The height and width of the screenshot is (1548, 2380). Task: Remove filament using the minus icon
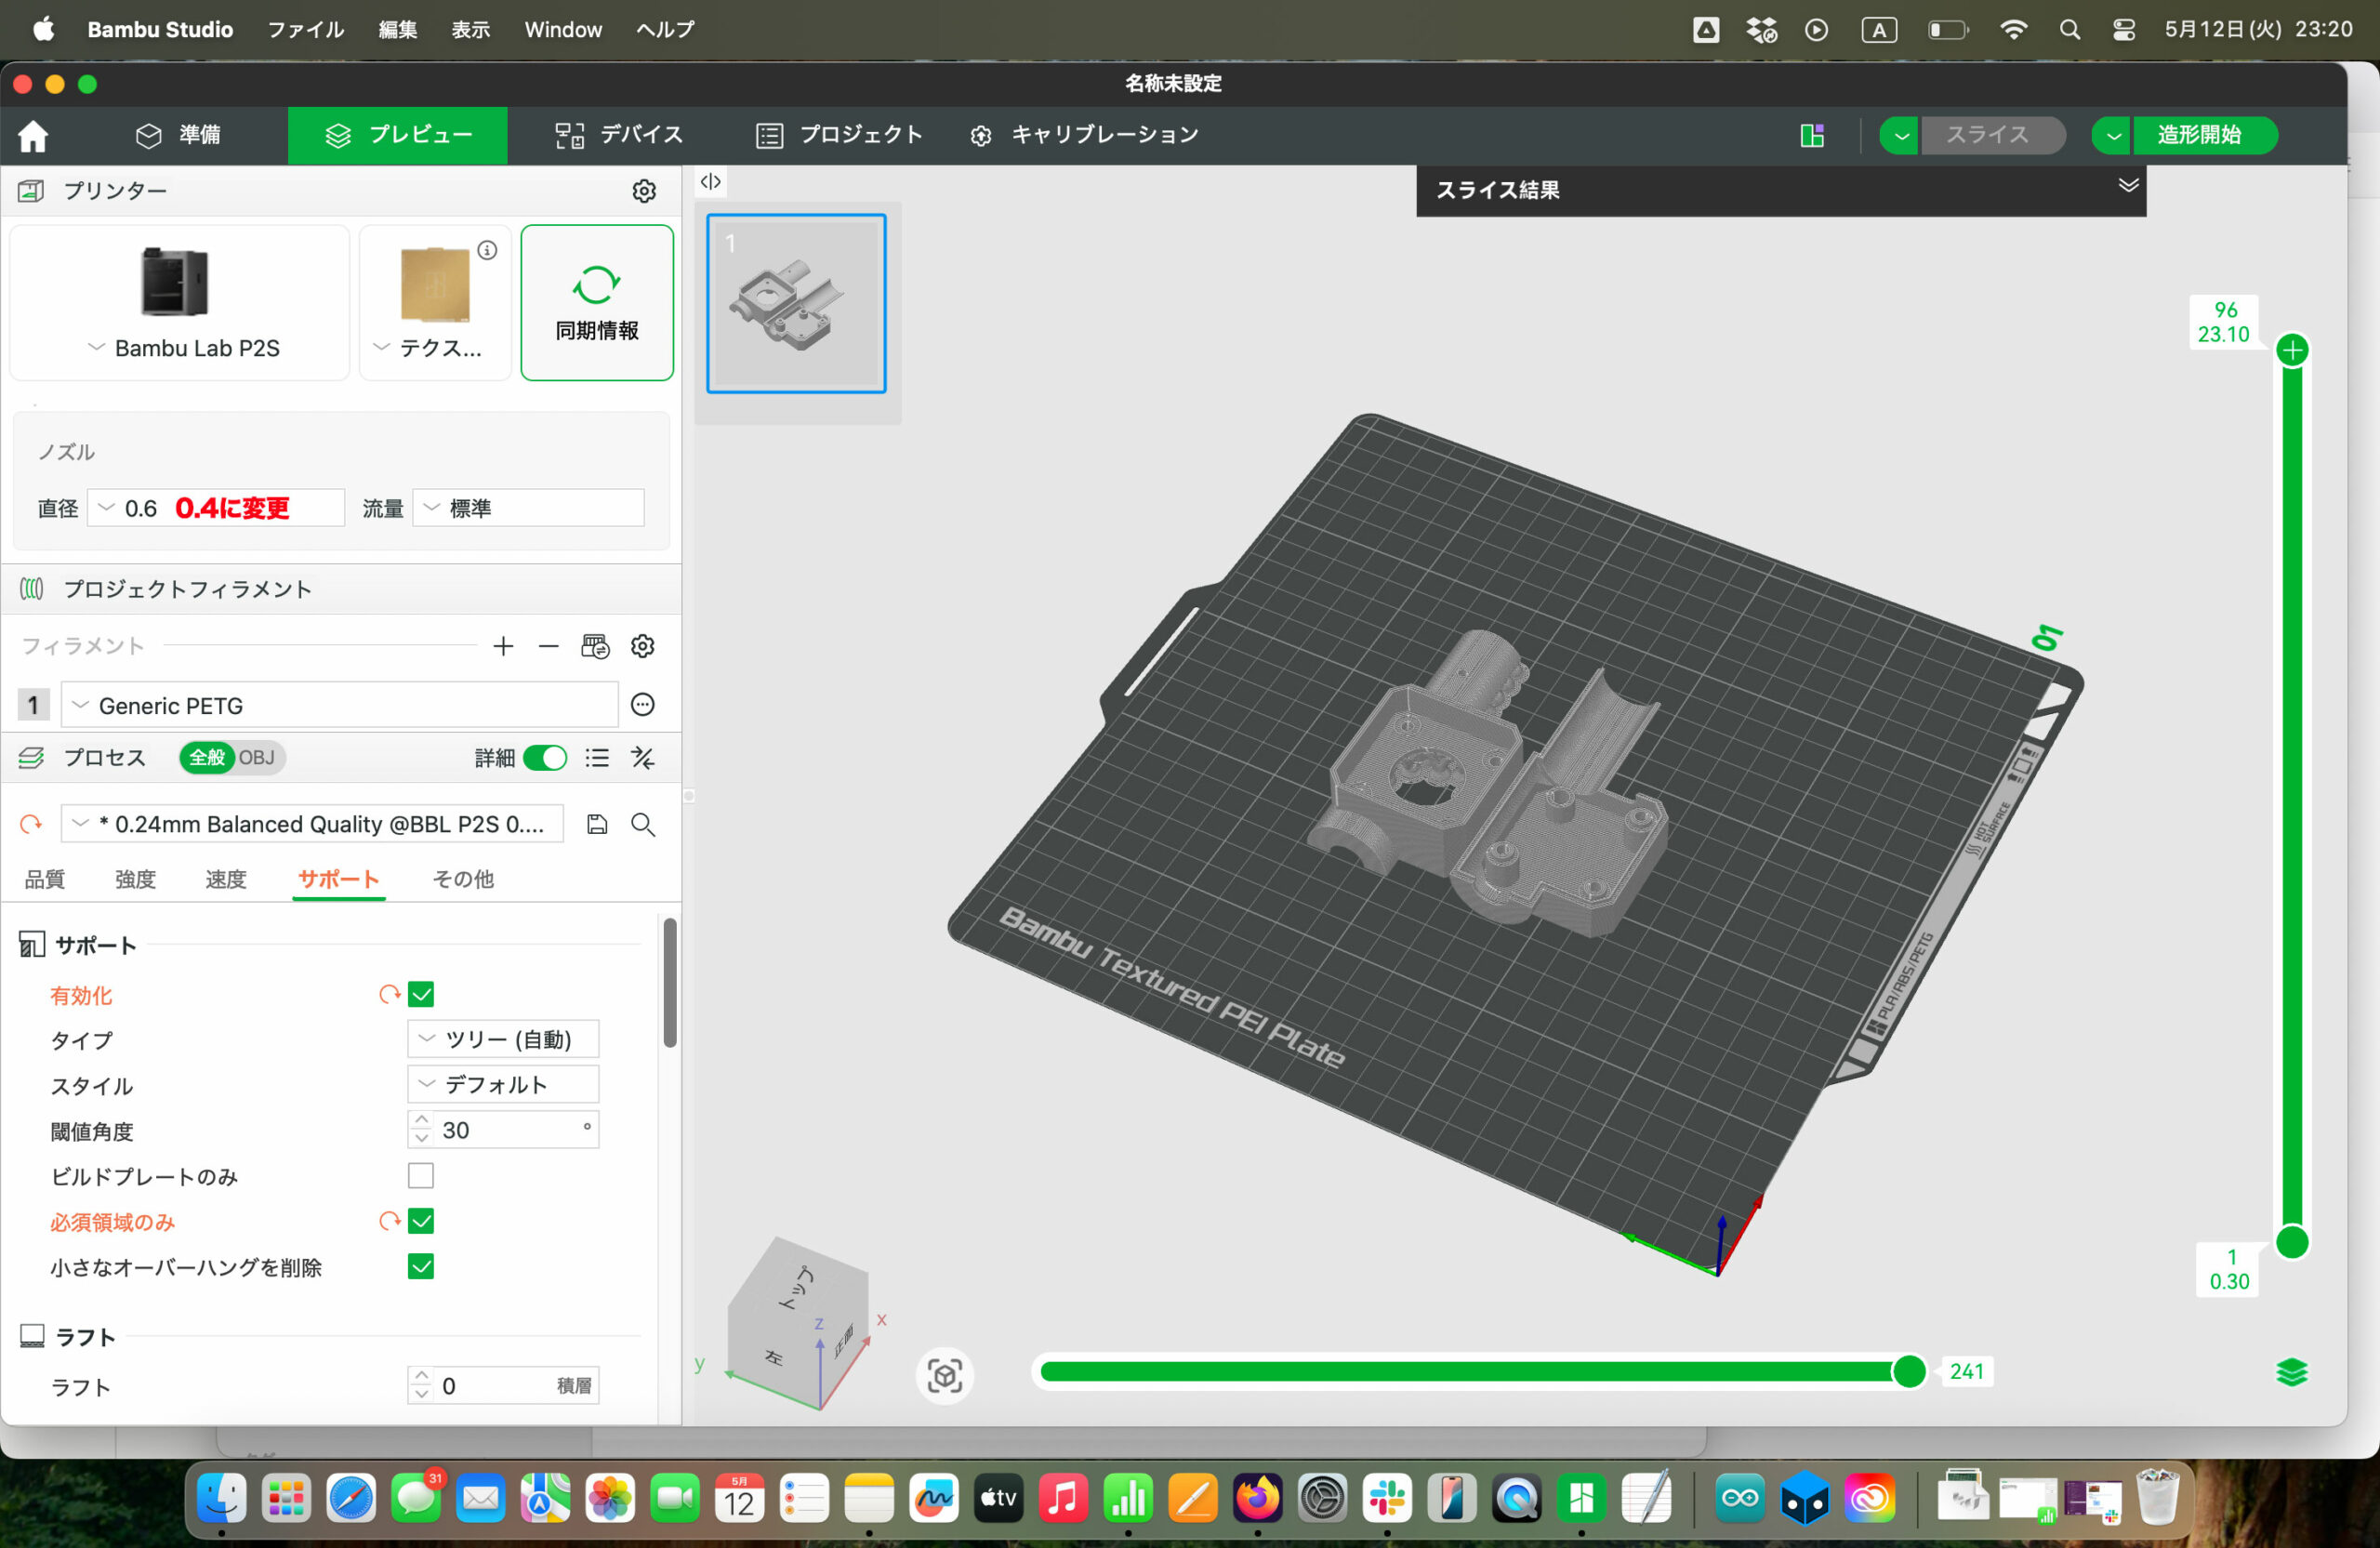[548, 646]
